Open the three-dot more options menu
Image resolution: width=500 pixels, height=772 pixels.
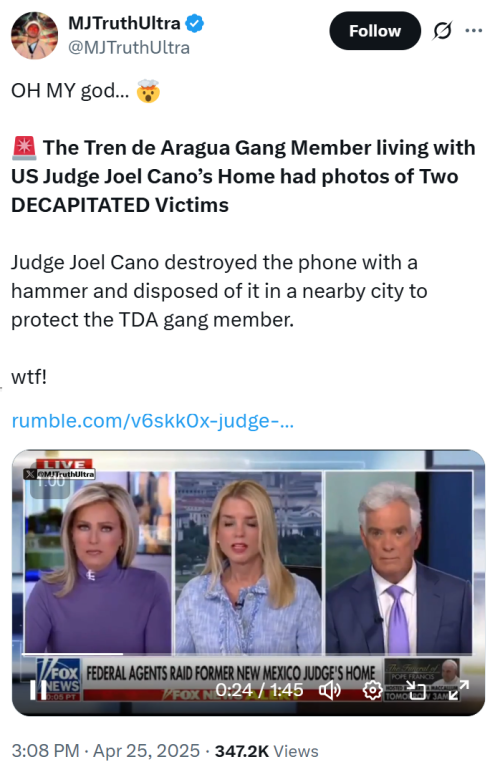pos(473,31)
